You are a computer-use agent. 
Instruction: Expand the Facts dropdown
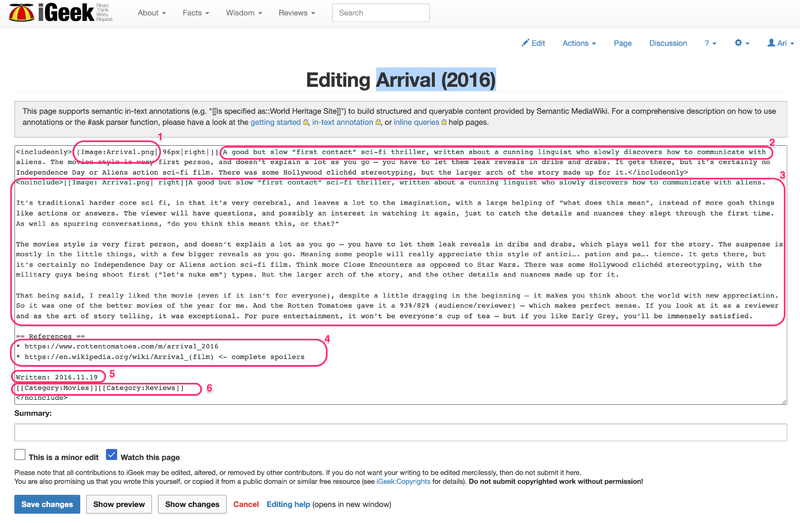coord(196,13)
